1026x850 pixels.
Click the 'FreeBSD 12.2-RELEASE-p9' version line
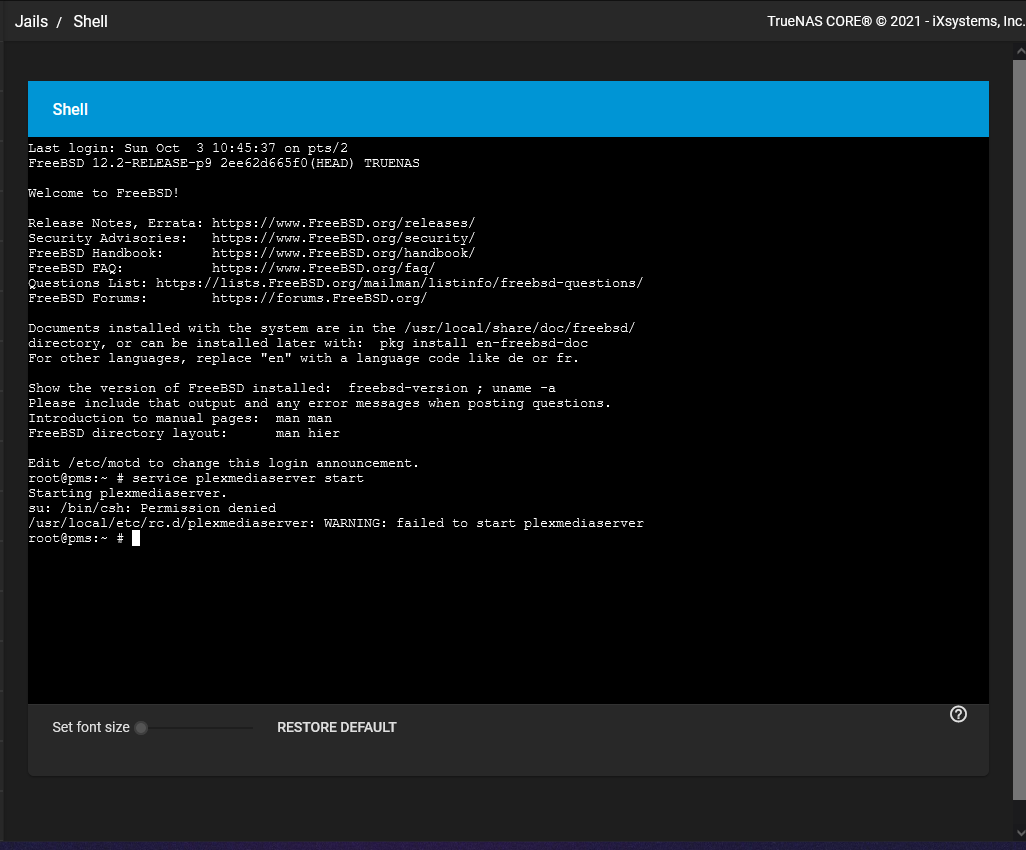click(x=224, y=164)
